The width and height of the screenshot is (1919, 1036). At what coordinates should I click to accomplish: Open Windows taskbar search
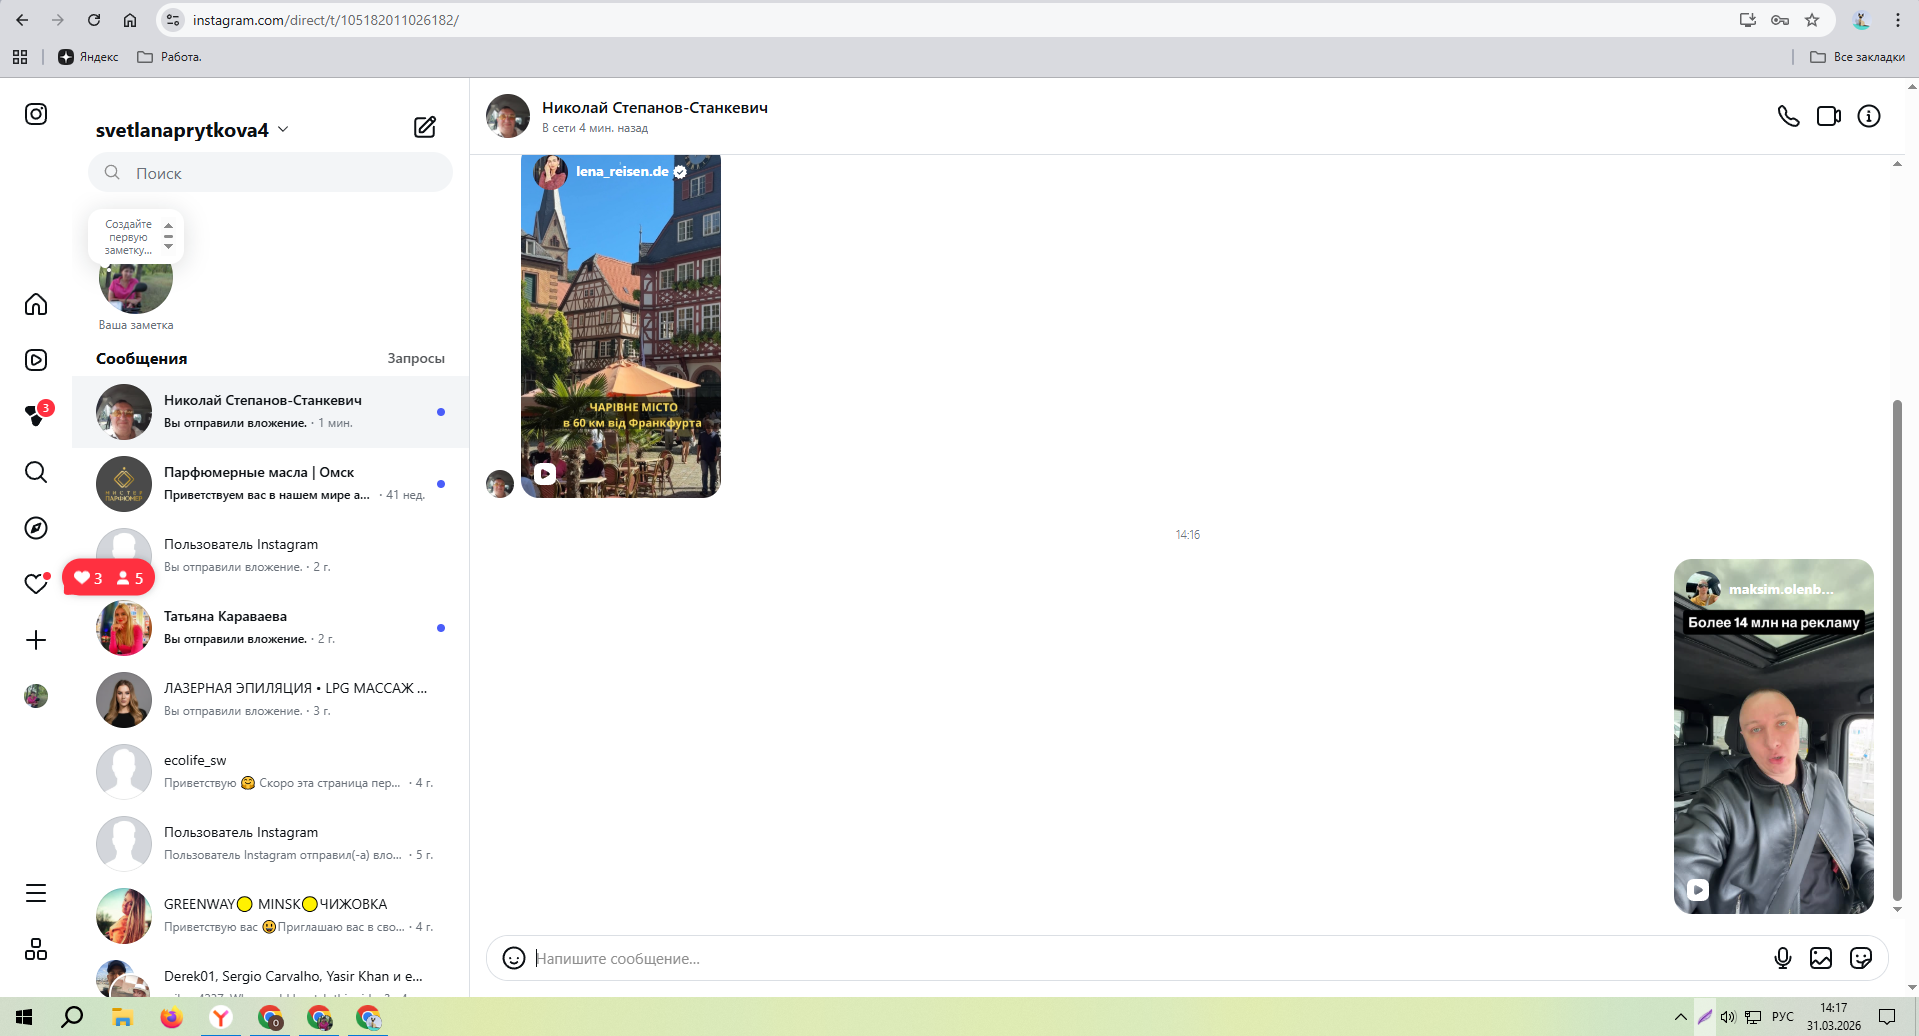point(72,1017)
